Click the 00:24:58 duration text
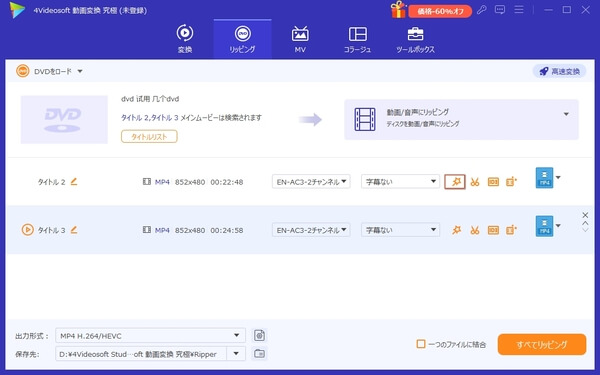 [227, 230]
